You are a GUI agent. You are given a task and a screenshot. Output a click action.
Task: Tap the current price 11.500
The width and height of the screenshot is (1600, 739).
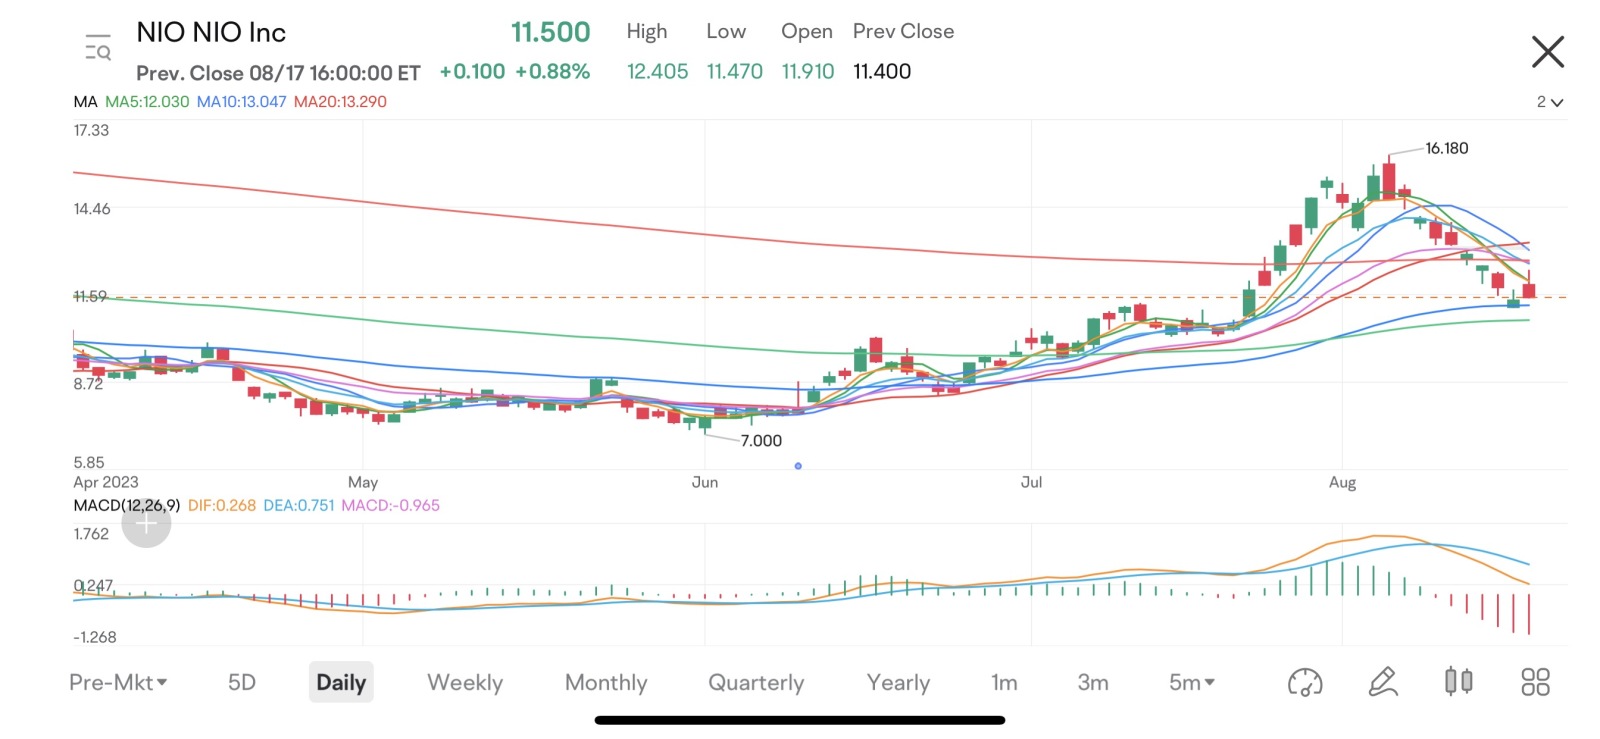(550, 32)
